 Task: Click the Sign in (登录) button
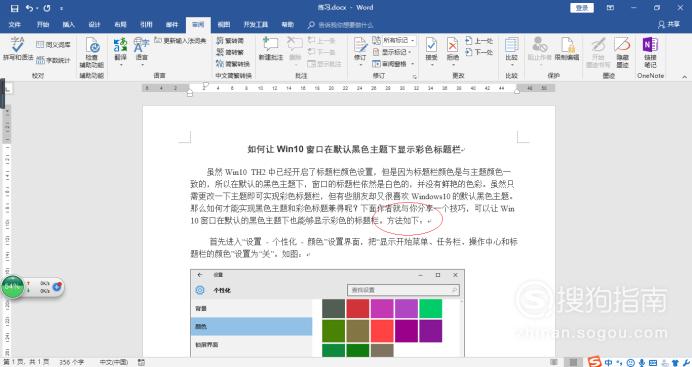[x=582, y=8]
